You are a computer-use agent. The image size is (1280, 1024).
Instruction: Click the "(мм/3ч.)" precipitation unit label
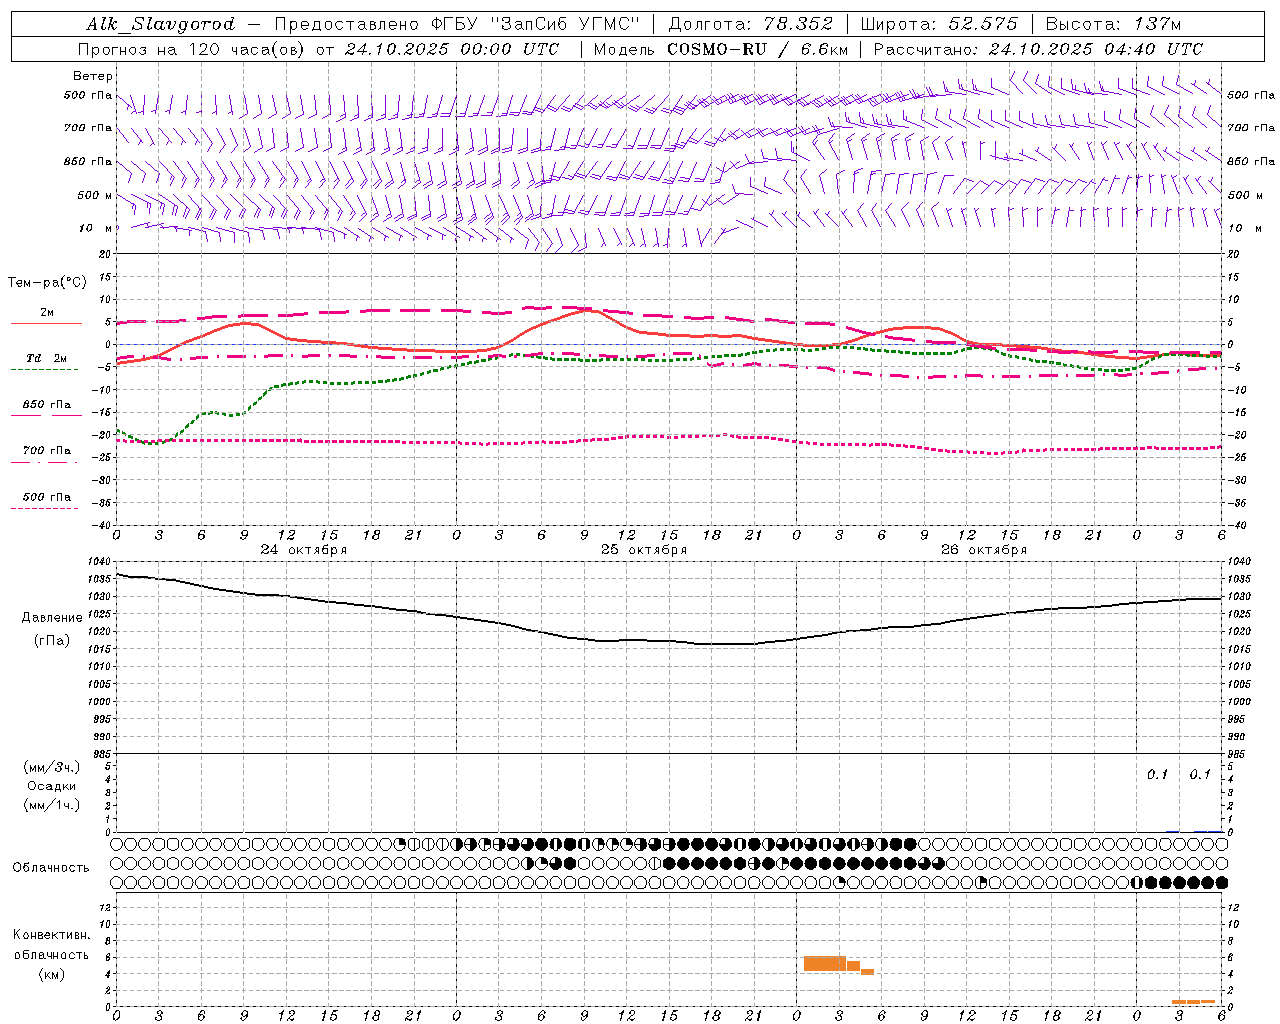point(52,768)
